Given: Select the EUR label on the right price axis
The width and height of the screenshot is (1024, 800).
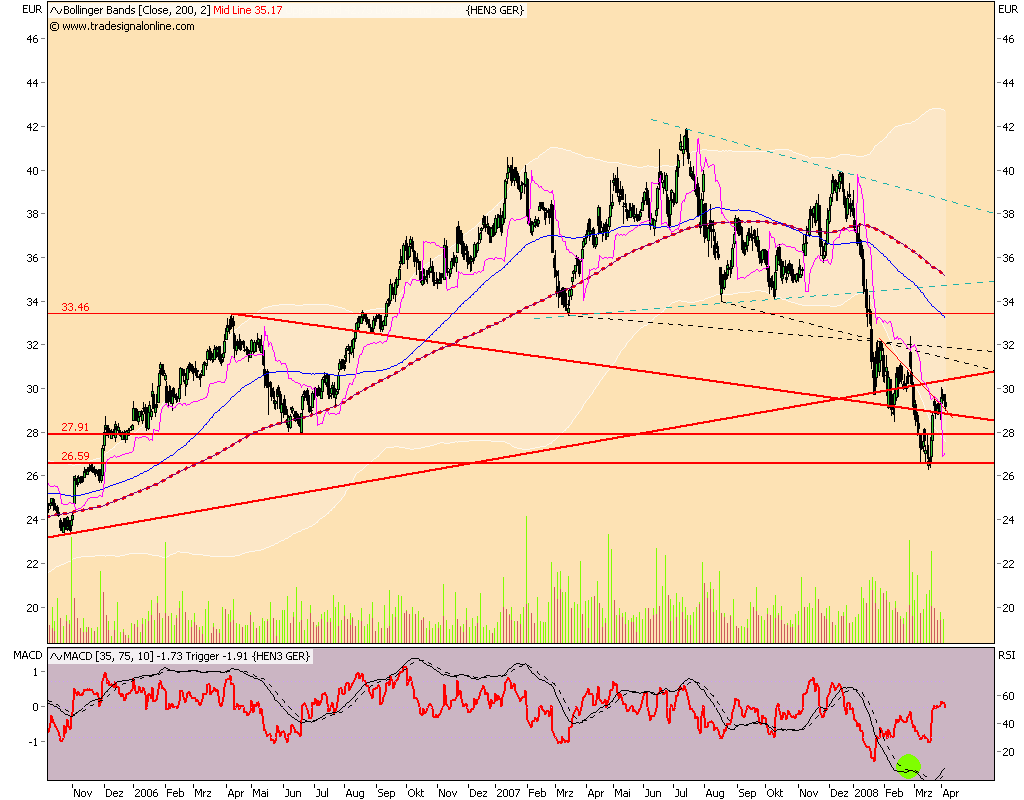Looking at the screenshot, I should (x=1009, y=10).
